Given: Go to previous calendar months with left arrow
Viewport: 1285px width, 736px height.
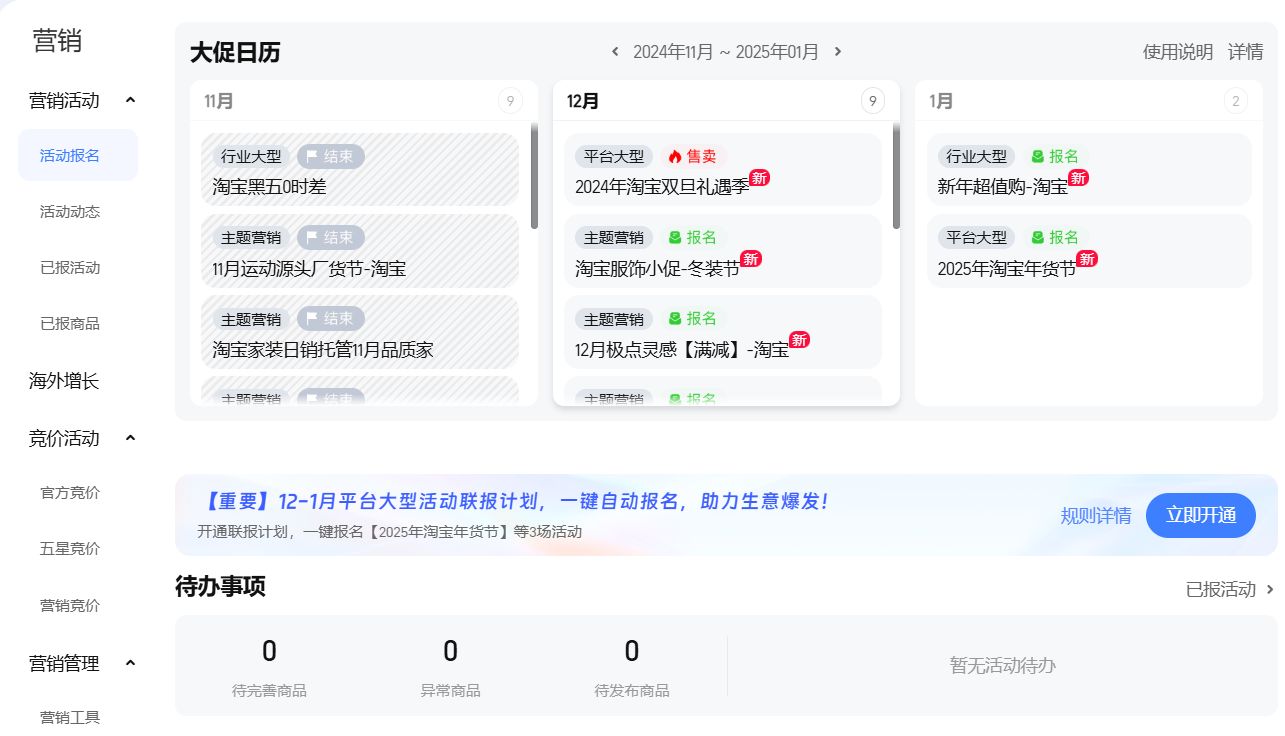Looking at the screenshot, I should pyautogui.click(x=615, y=52).
